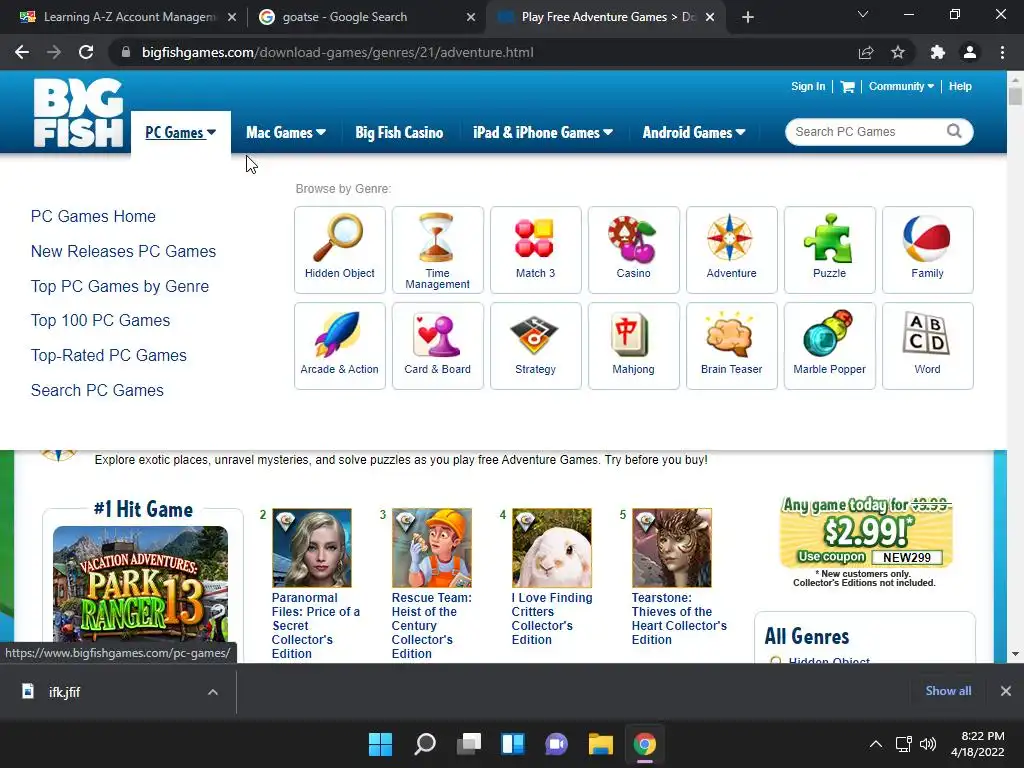Show hidden system tray icons

(876, 744)
